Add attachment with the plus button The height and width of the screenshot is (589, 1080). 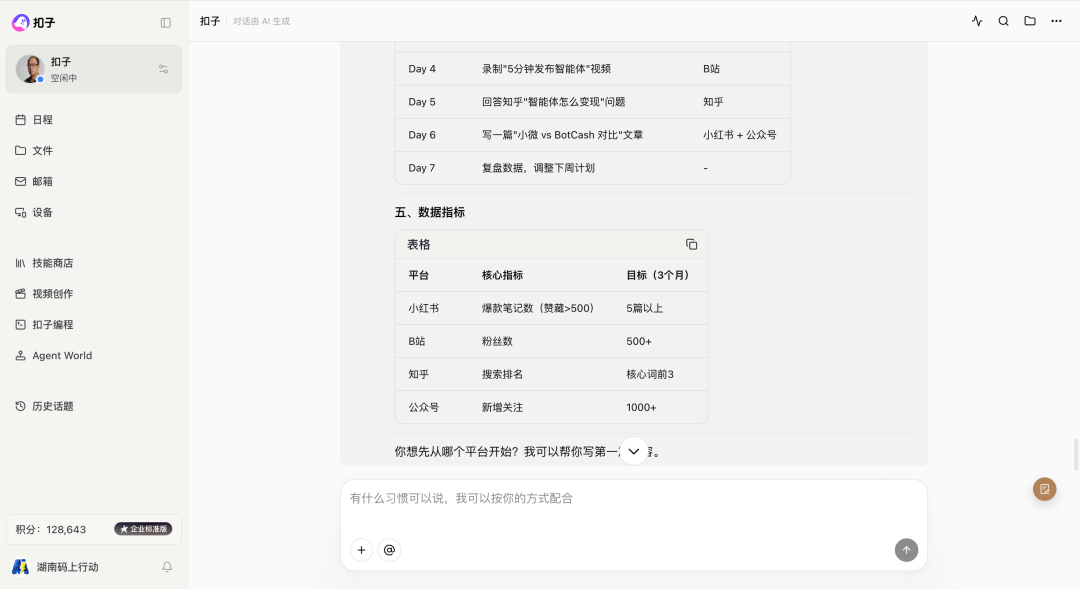pos(362,550)
